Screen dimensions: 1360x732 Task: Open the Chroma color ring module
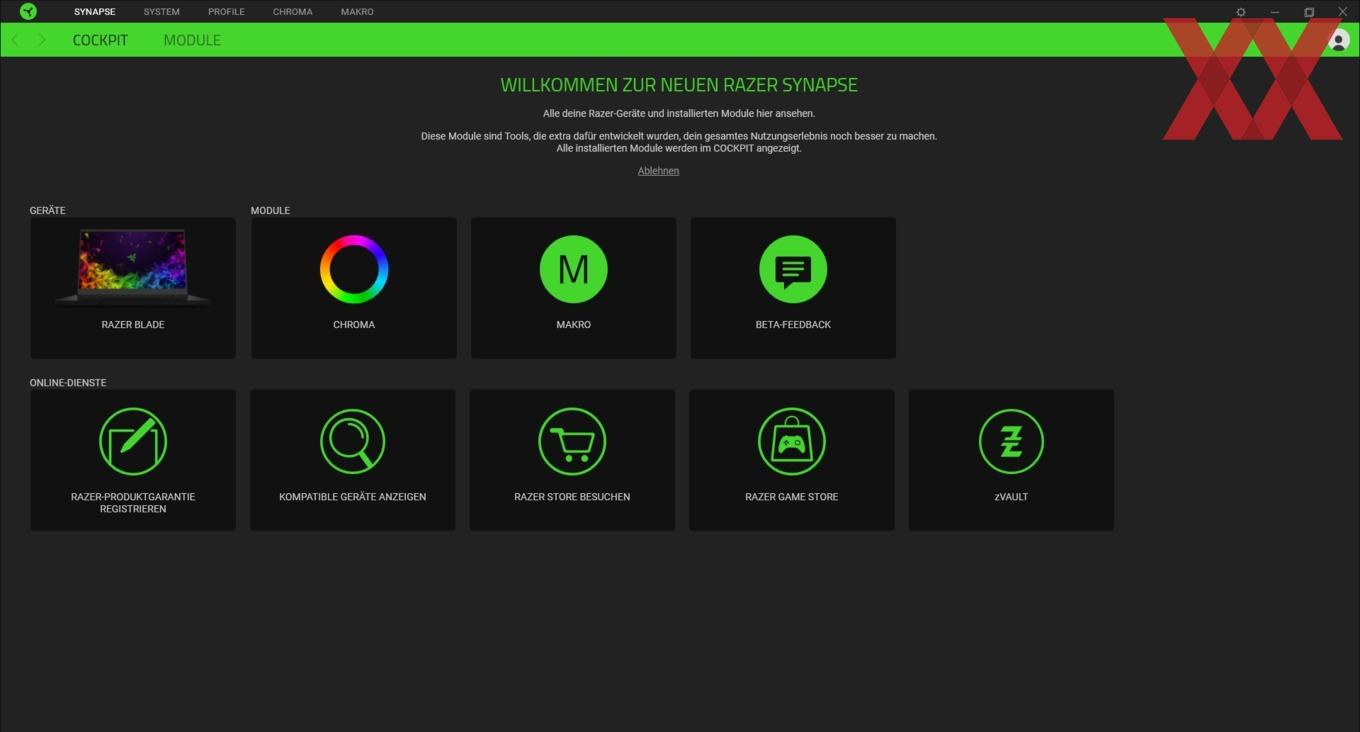[x=354, y=269]
